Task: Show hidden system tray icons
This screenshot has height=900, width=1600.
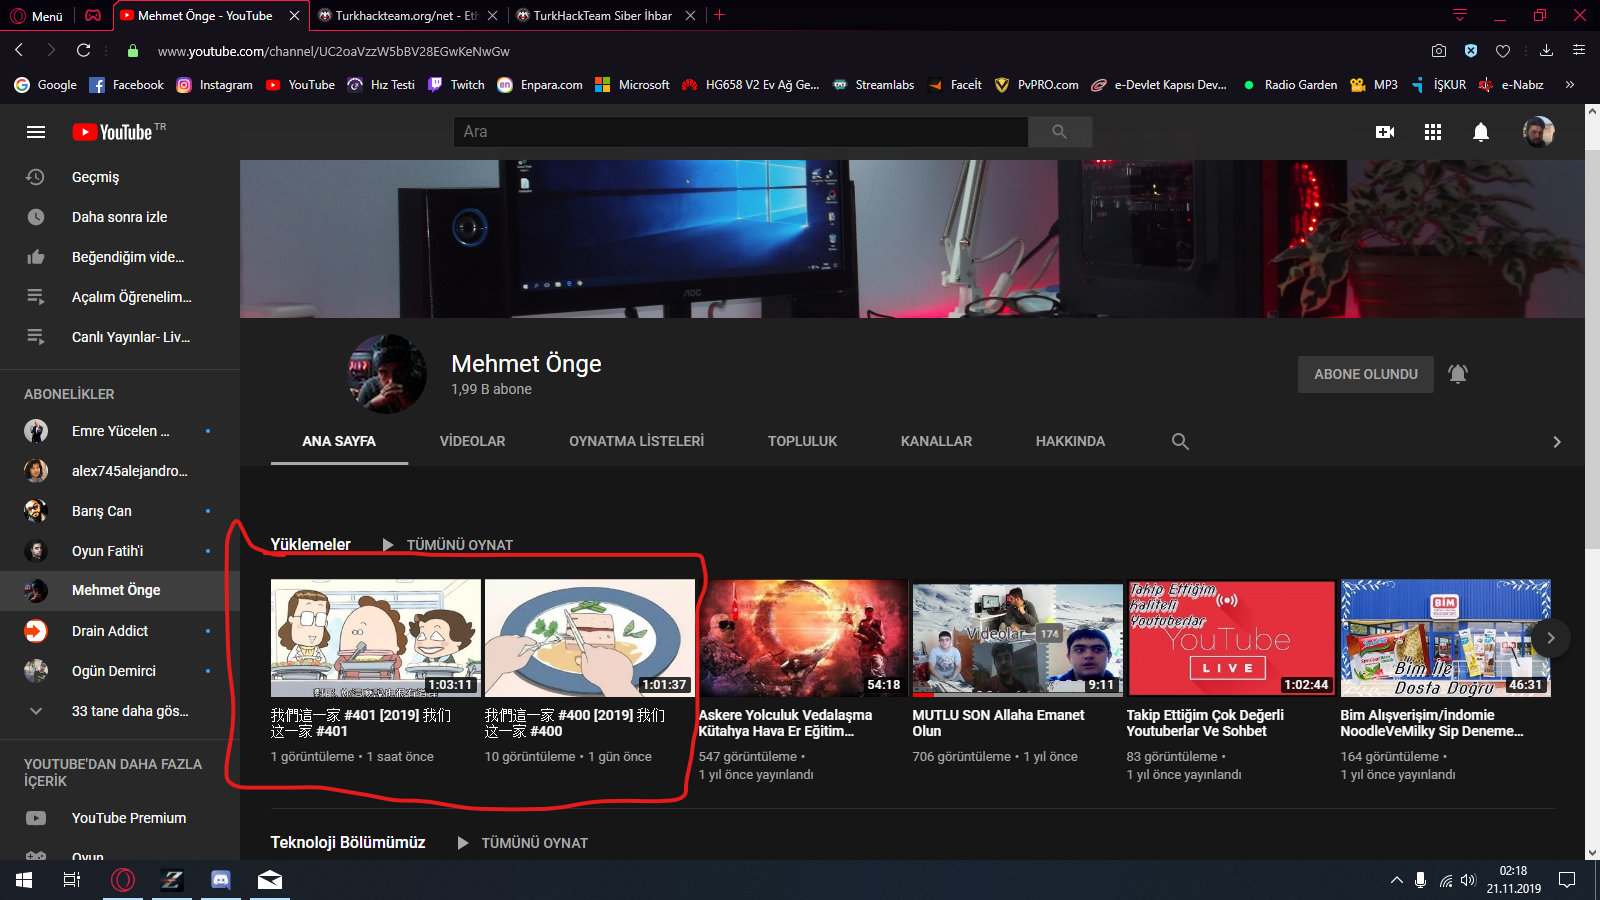Action: pos(1396,880)
